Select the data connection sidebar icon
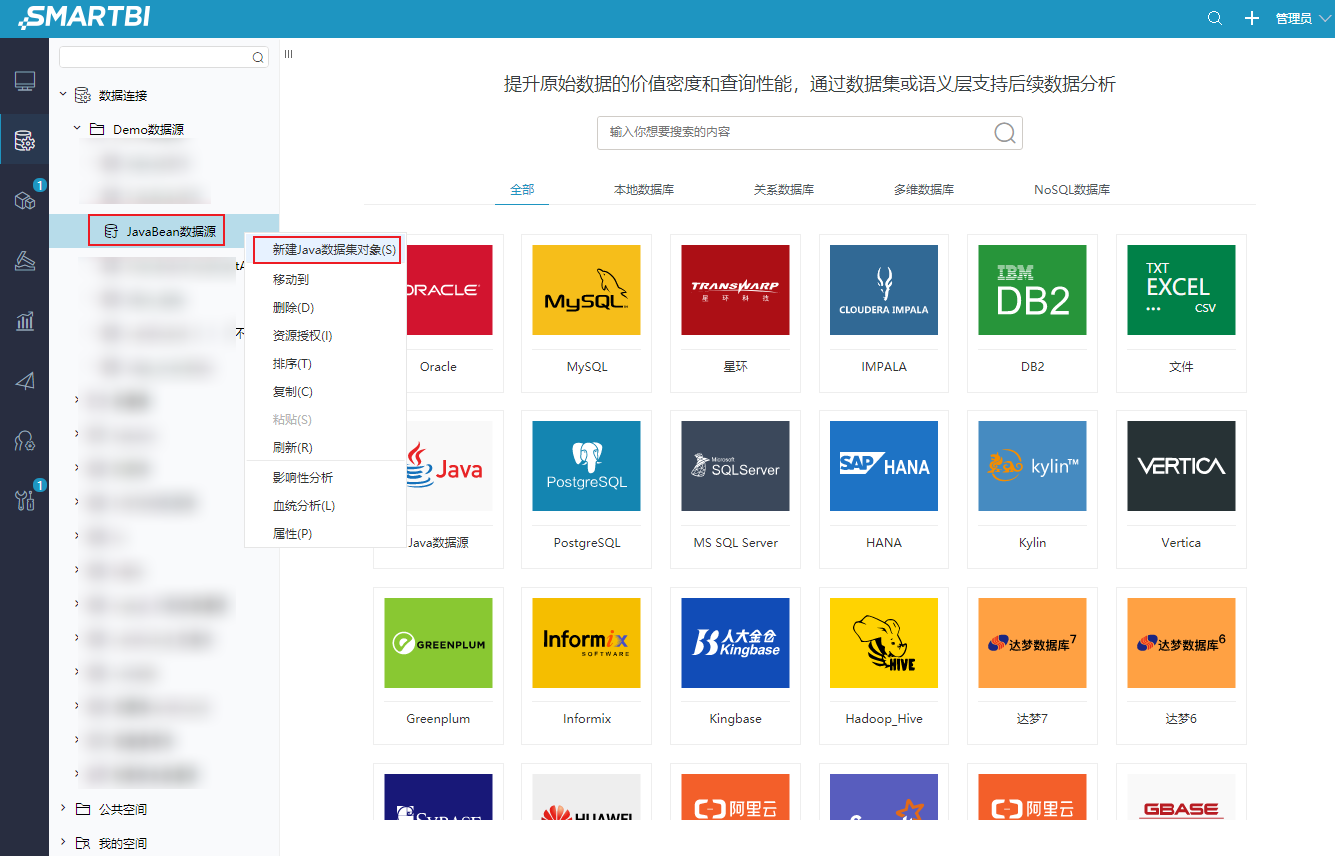The image size is (1335, 856). [25, 141]
